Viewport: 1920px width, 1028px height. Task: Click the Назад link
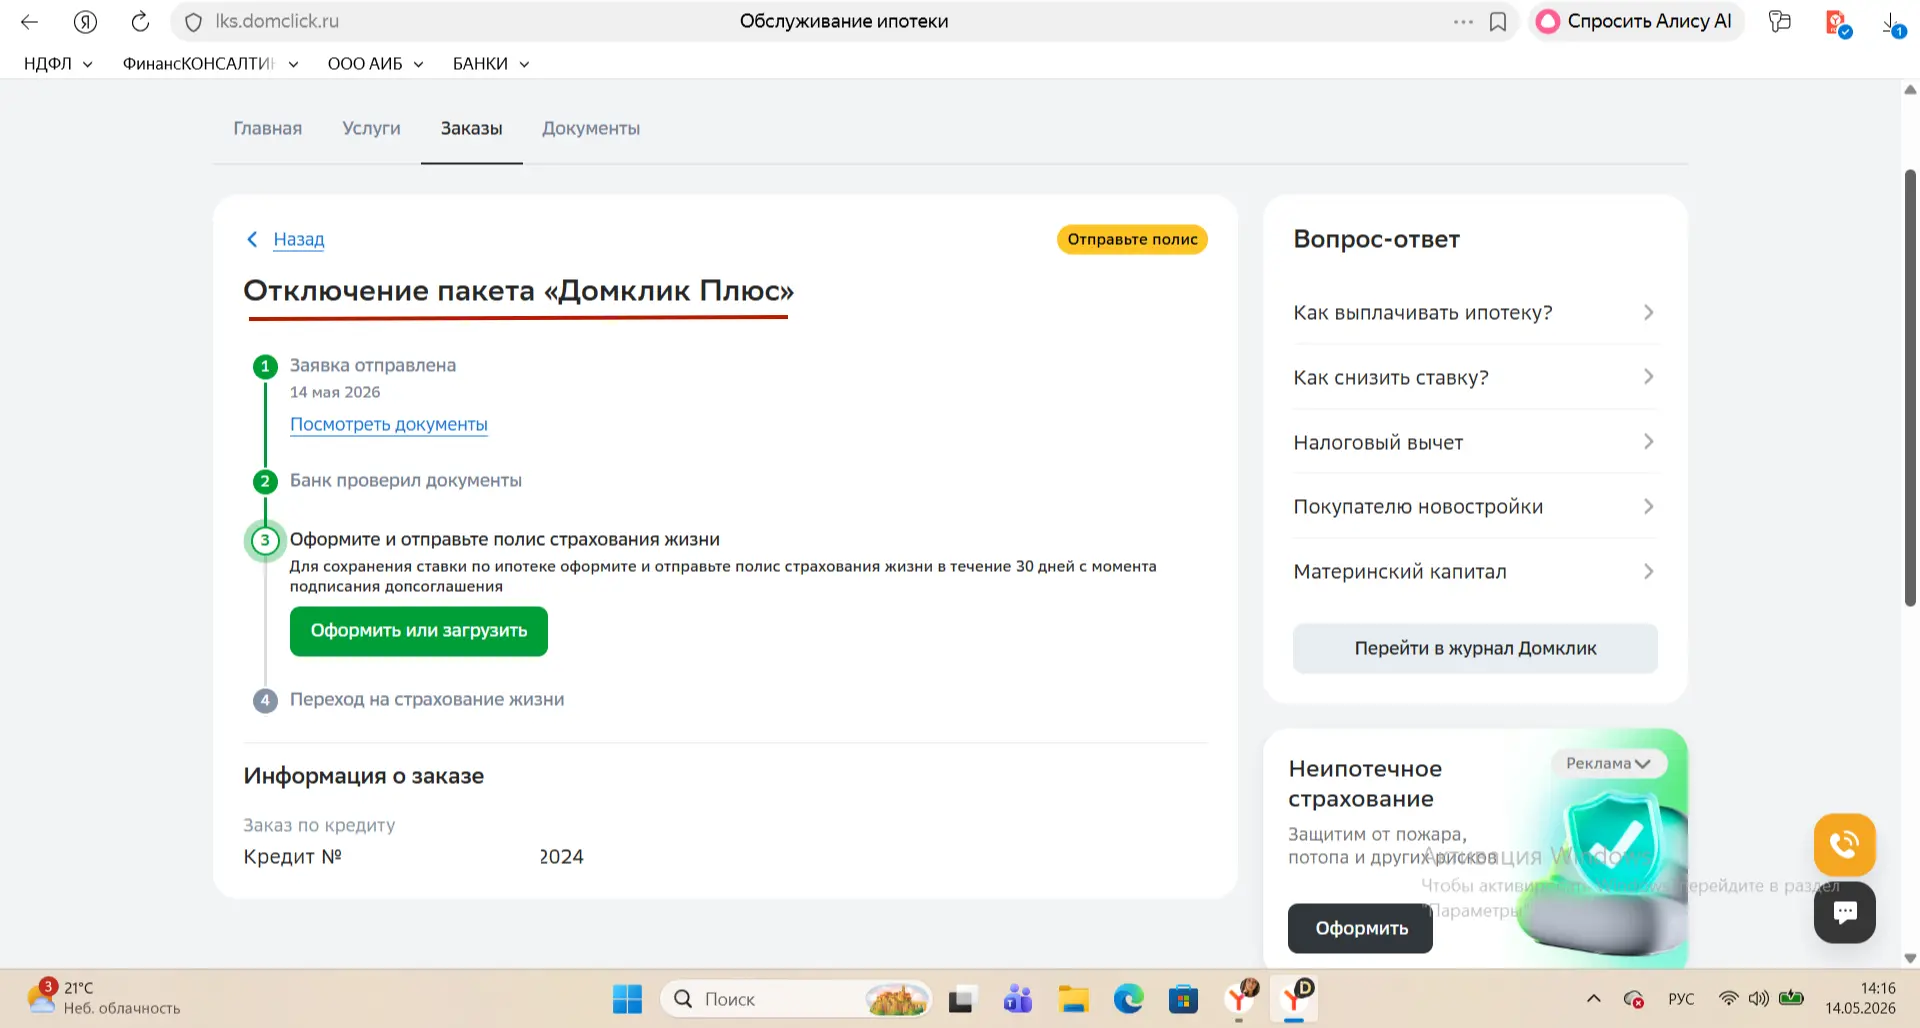coord(299,239)
